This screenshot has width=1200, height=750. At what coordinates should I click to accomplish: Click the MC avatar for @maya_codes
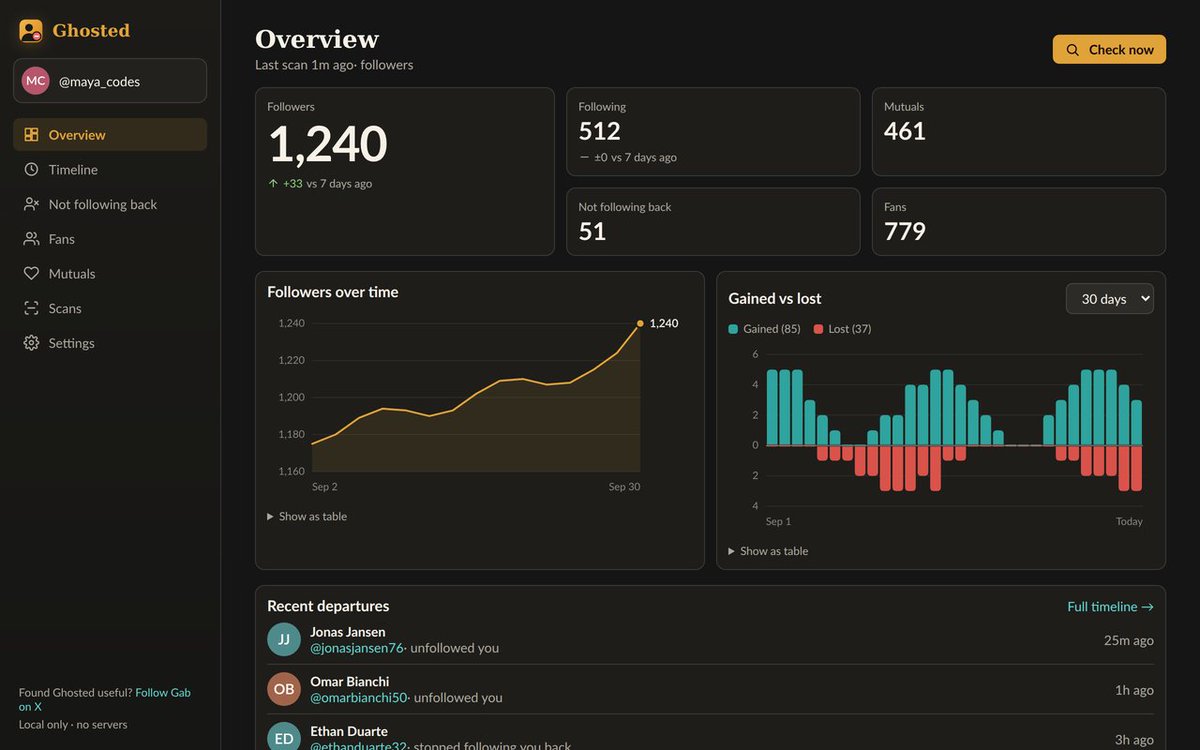coord(36,81)
